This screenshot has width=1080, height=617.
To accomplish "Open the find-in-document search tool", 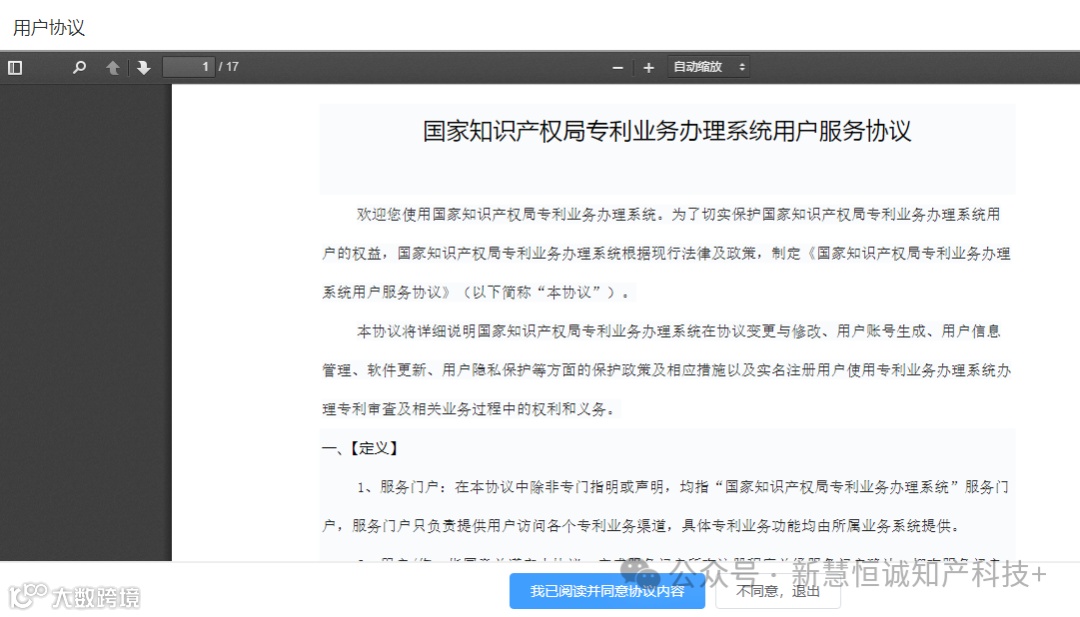I will pyautogui.click(x=79, y=67).
